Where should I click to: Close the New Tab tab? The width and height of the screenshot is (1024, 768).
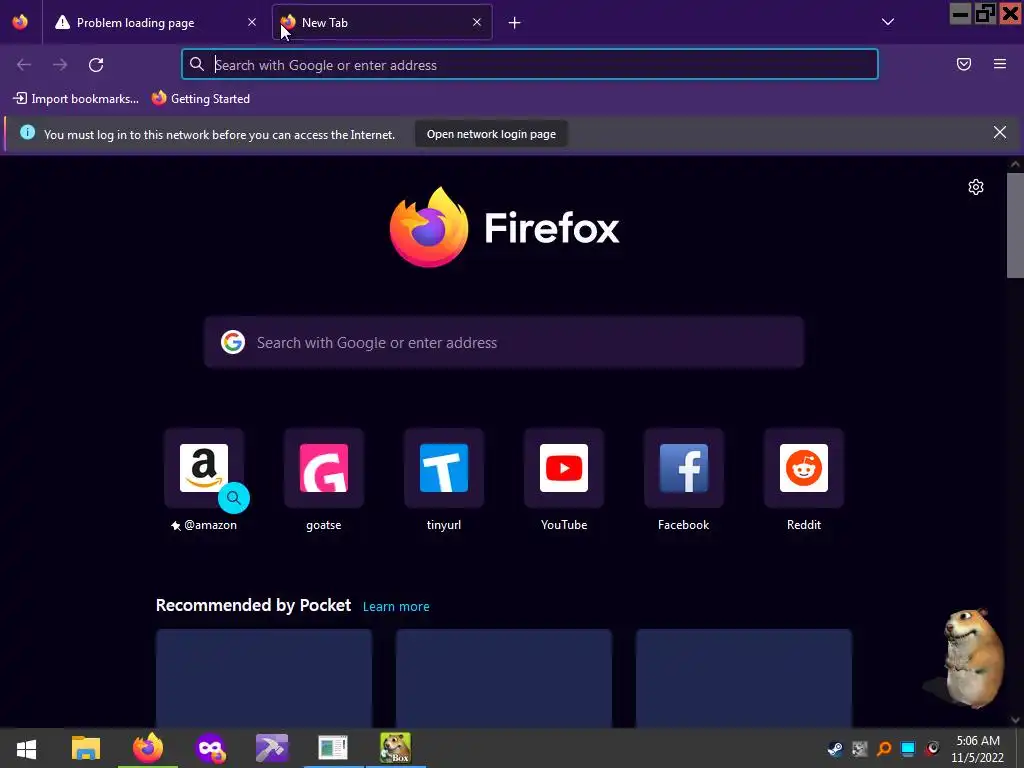(x=477, y=22)
